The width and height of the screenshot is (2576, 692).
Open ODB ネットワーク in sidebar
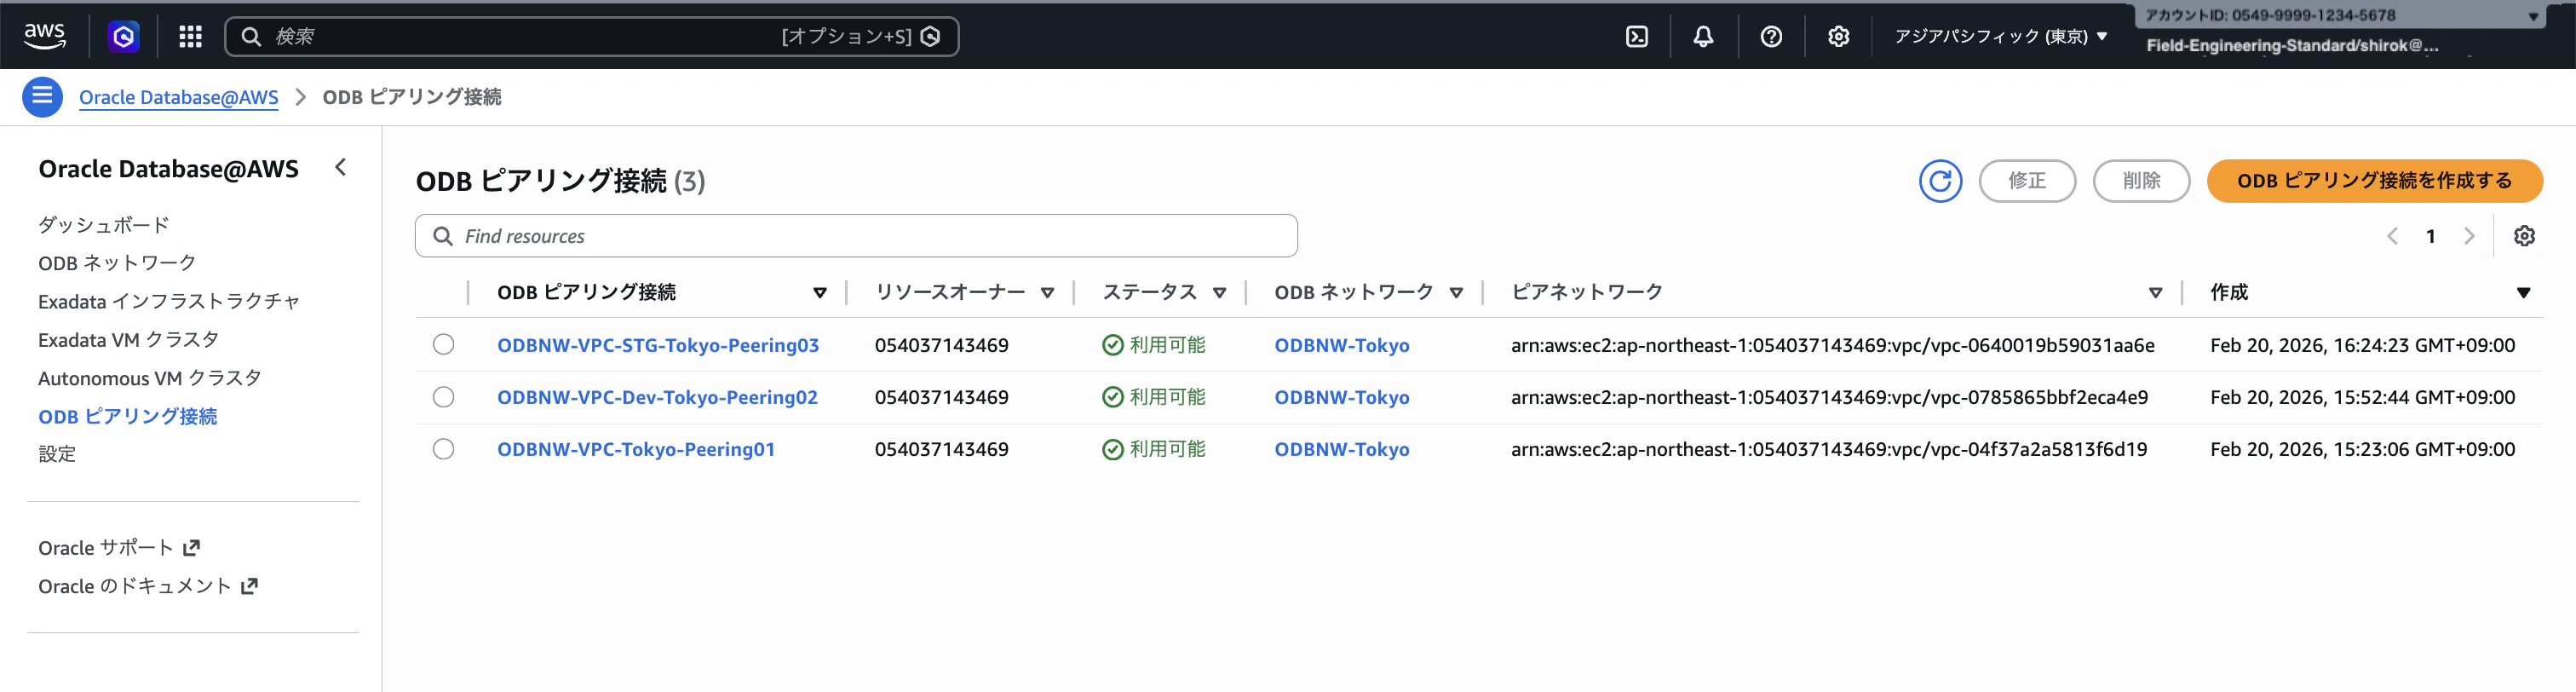click(117, 263)
